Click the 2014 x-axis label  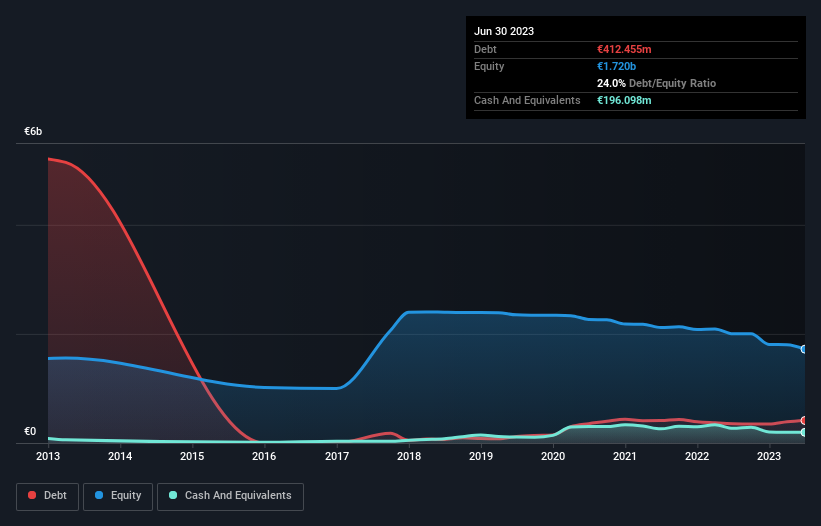[120, 456]
